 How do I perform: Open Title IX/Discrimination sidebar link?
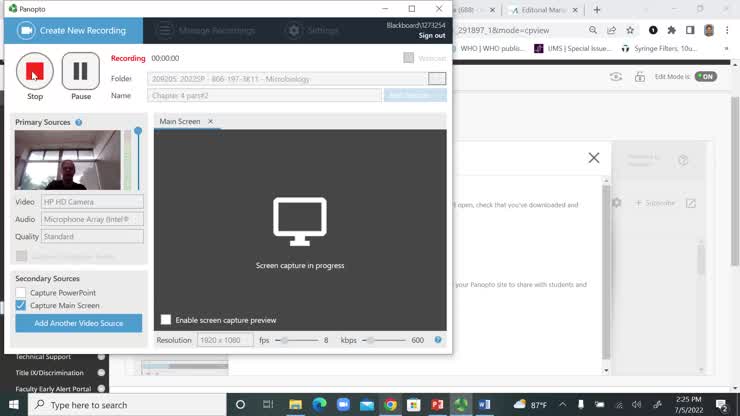tap(49, 373)
